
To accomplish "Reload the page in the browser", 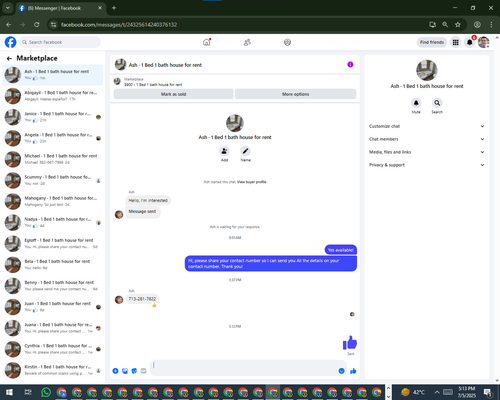I will [x=37, y=25].
